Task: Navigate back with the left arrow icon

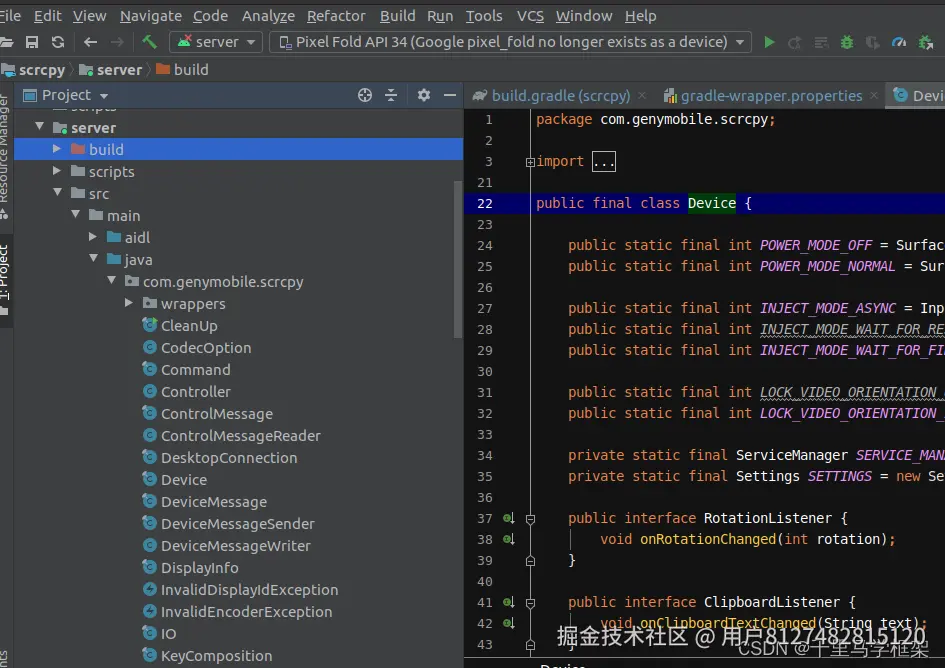Action: (x=90, y=42)
